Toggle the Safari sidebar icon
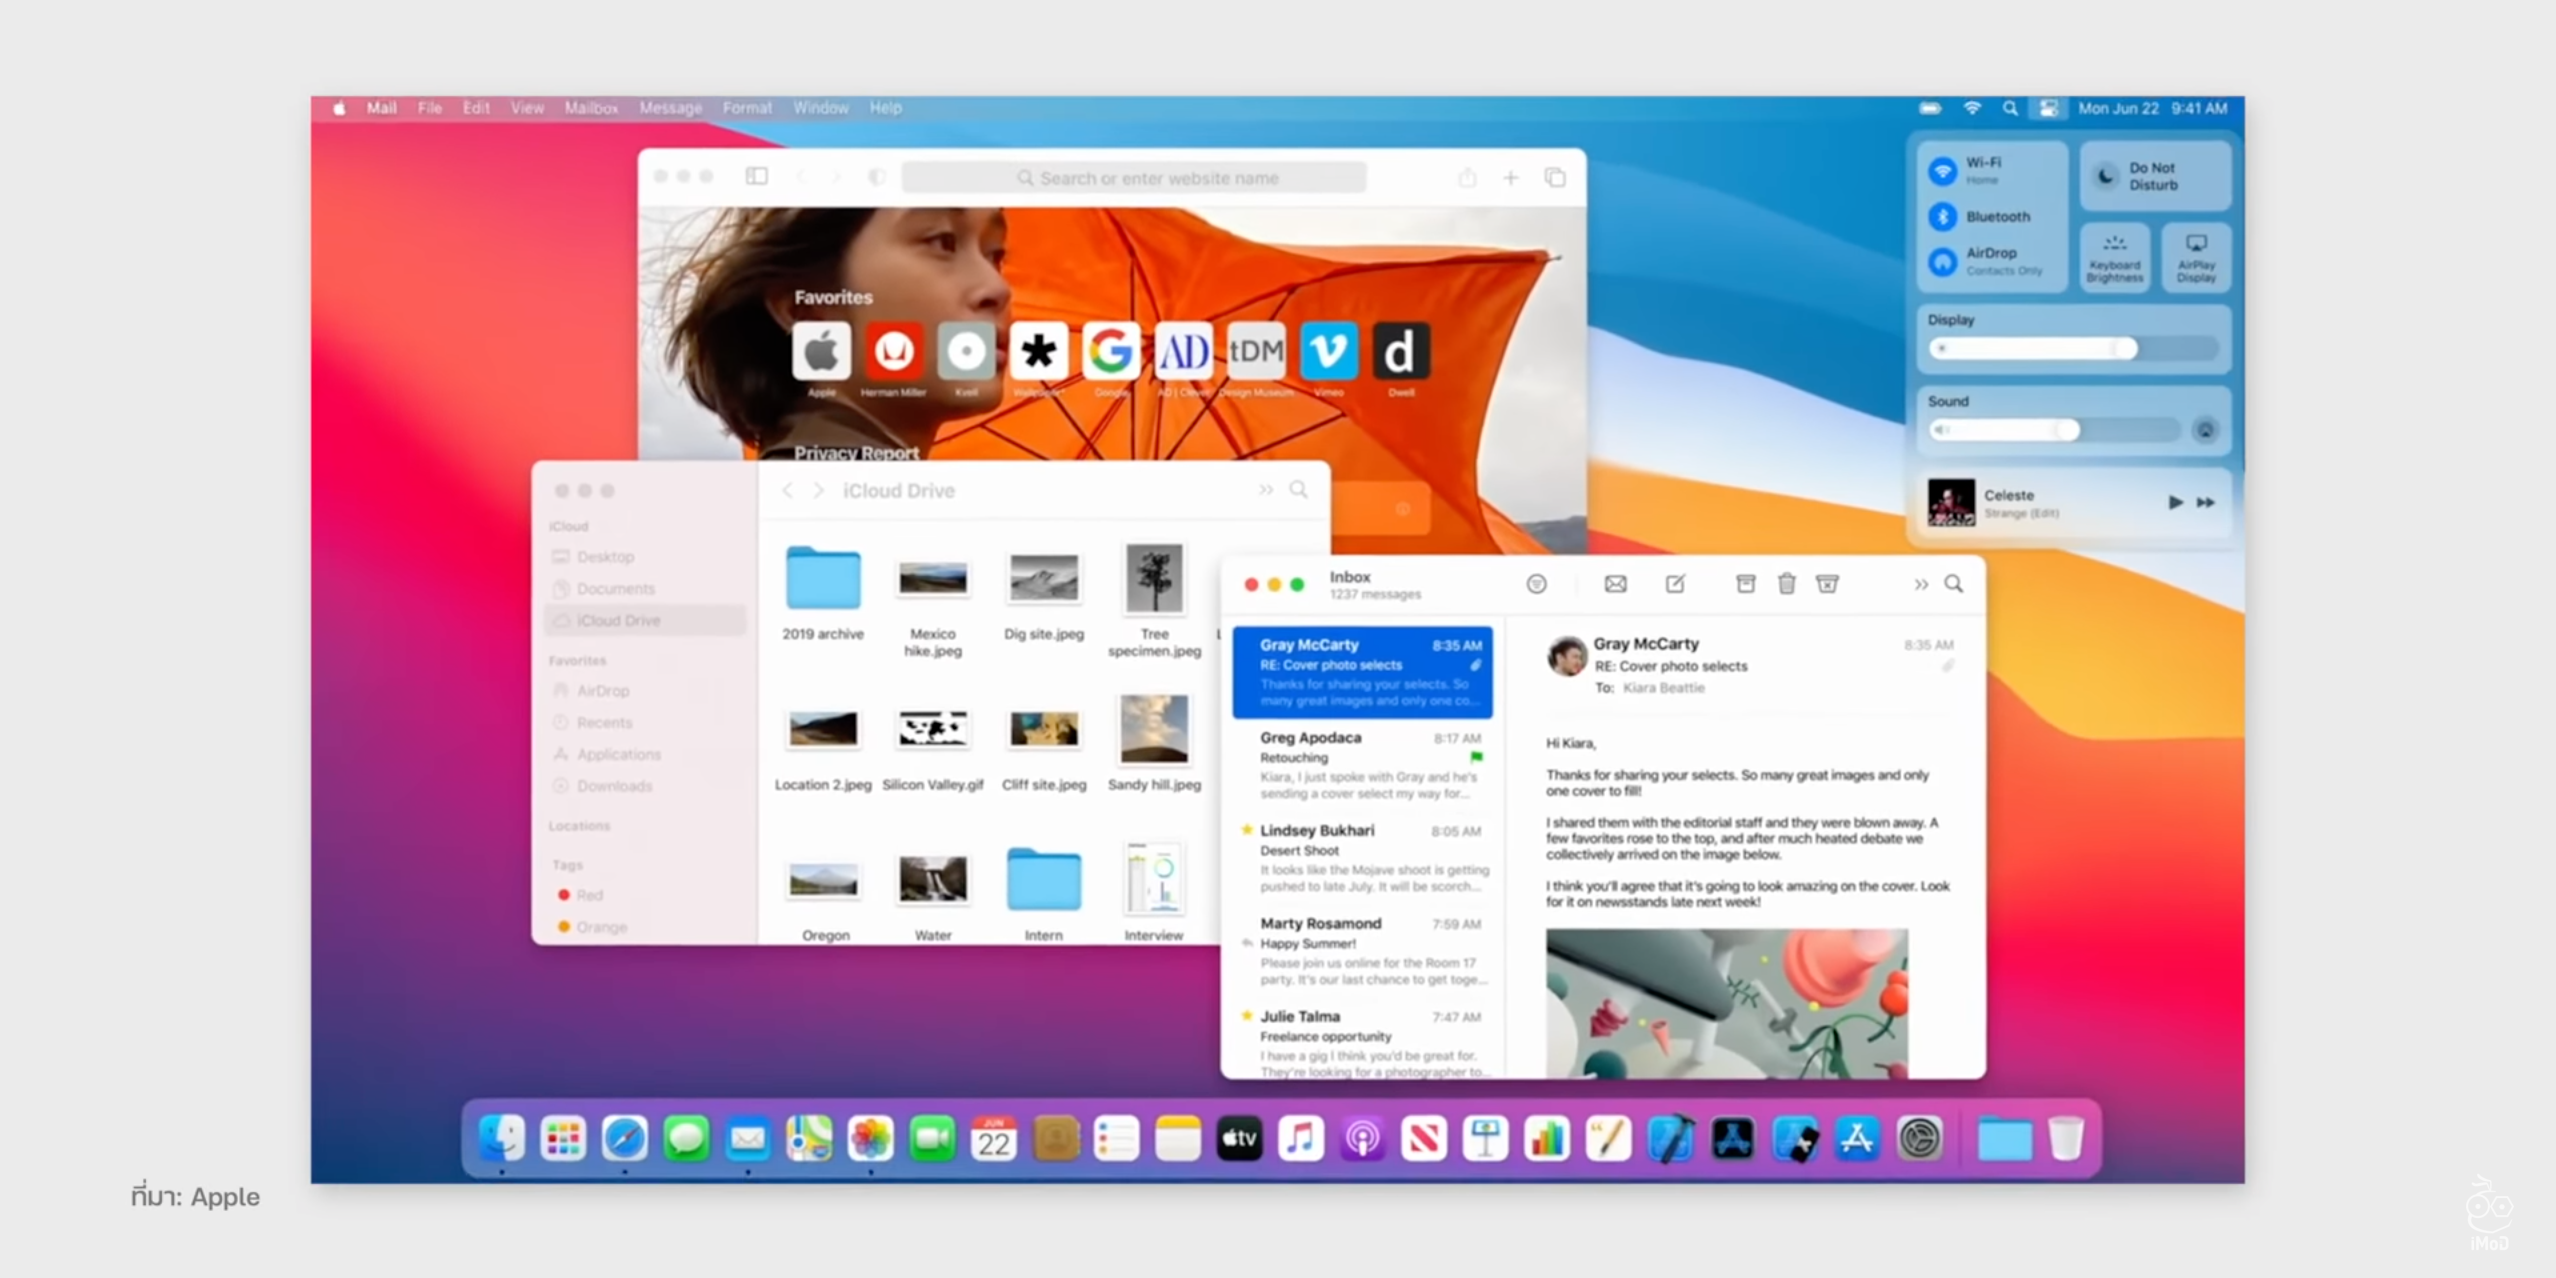Viewport: 2556px width, 1278px height. pos(756,177)
